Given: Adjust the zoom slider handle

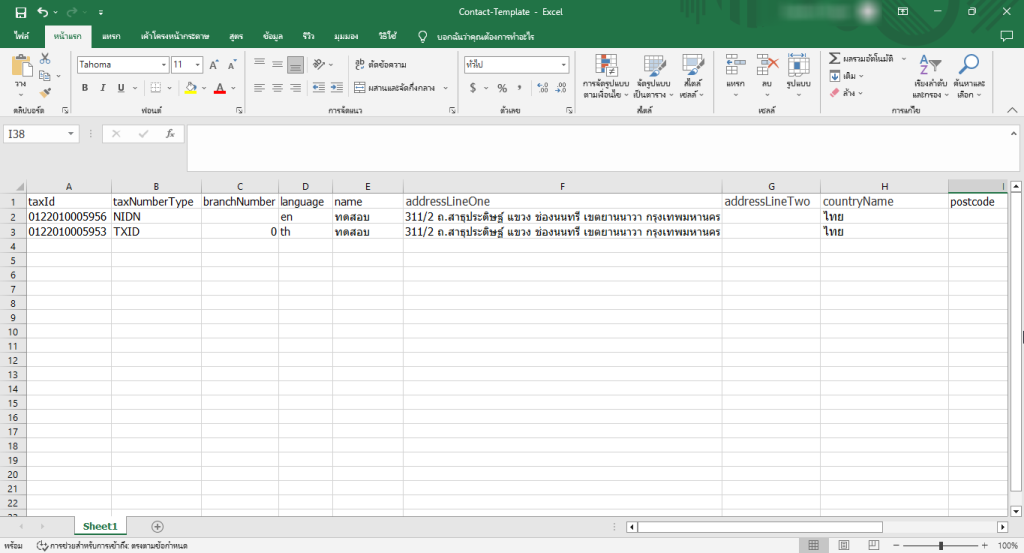Looking at the screenshot, I should 941,545.
